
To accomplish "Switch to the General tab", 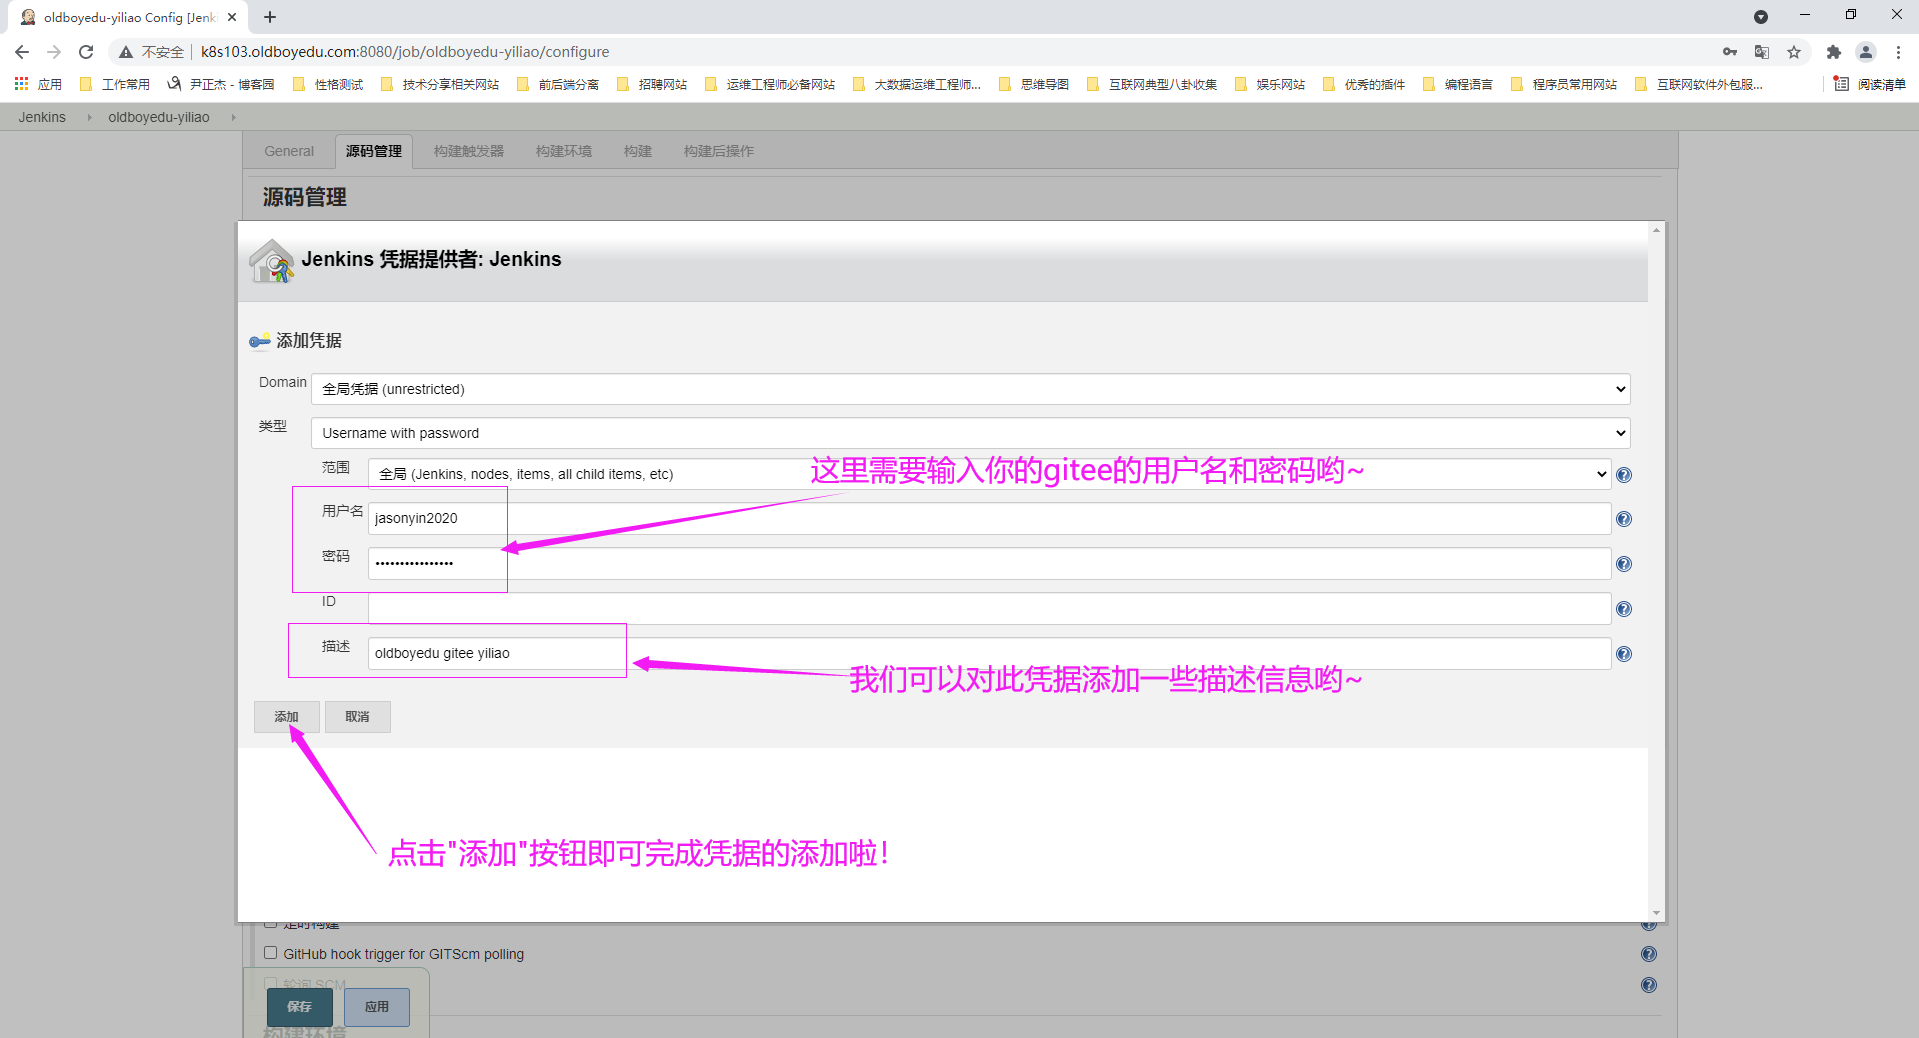I will pyautogui.click(x=289, y=151).
